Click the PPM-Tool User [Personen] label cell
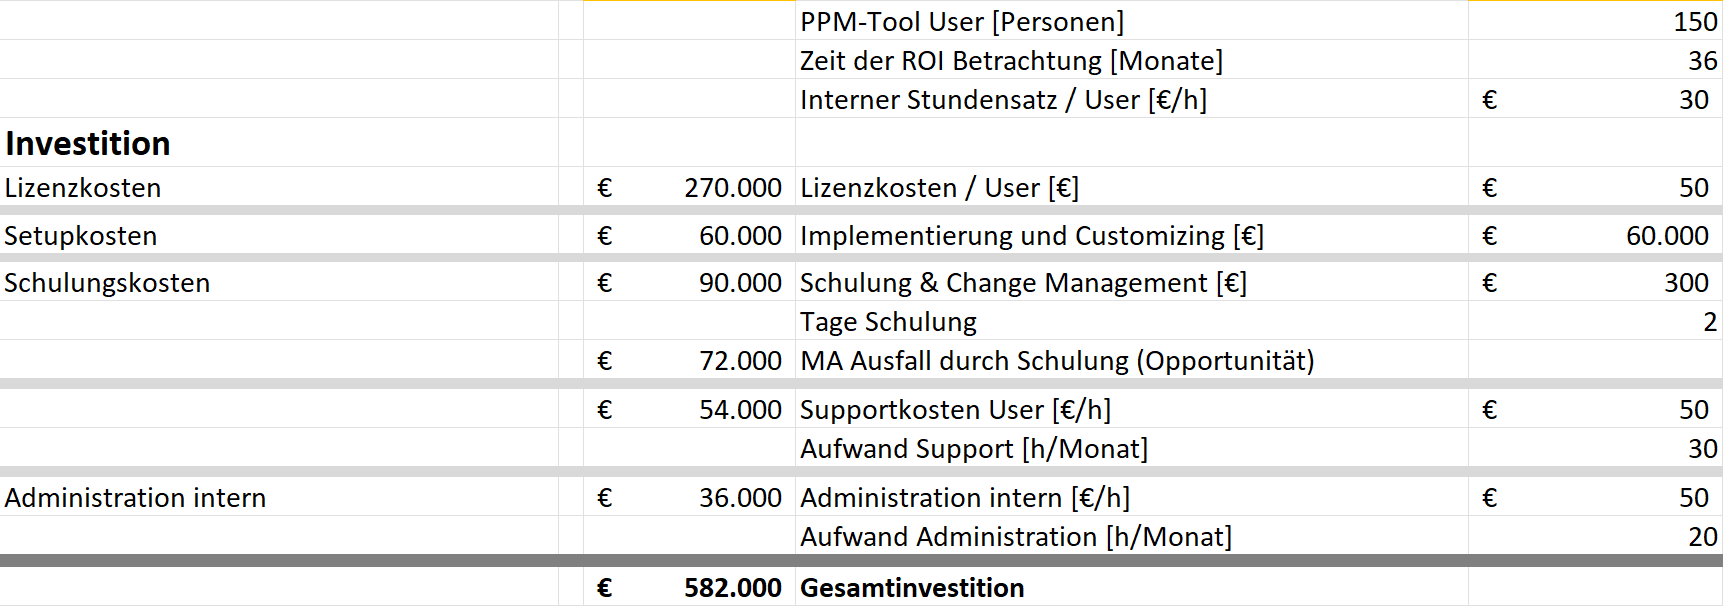1723x606 pixels. tap(961, 22)
